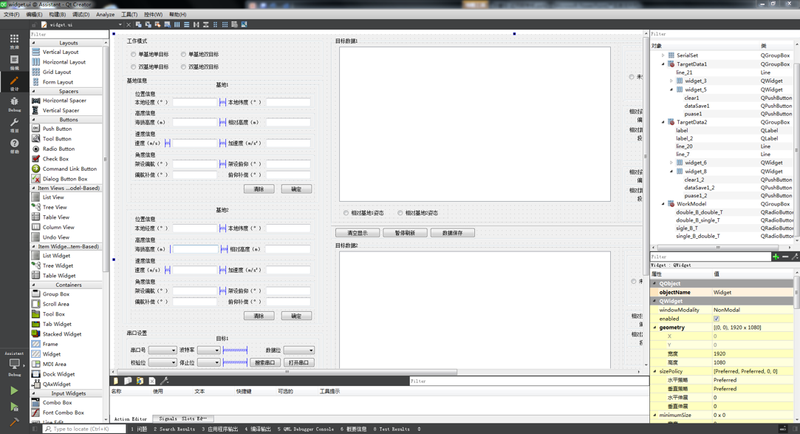Click the 清空显示 button
The height and width of the screenshot is (434, 800).
(358, 233)
